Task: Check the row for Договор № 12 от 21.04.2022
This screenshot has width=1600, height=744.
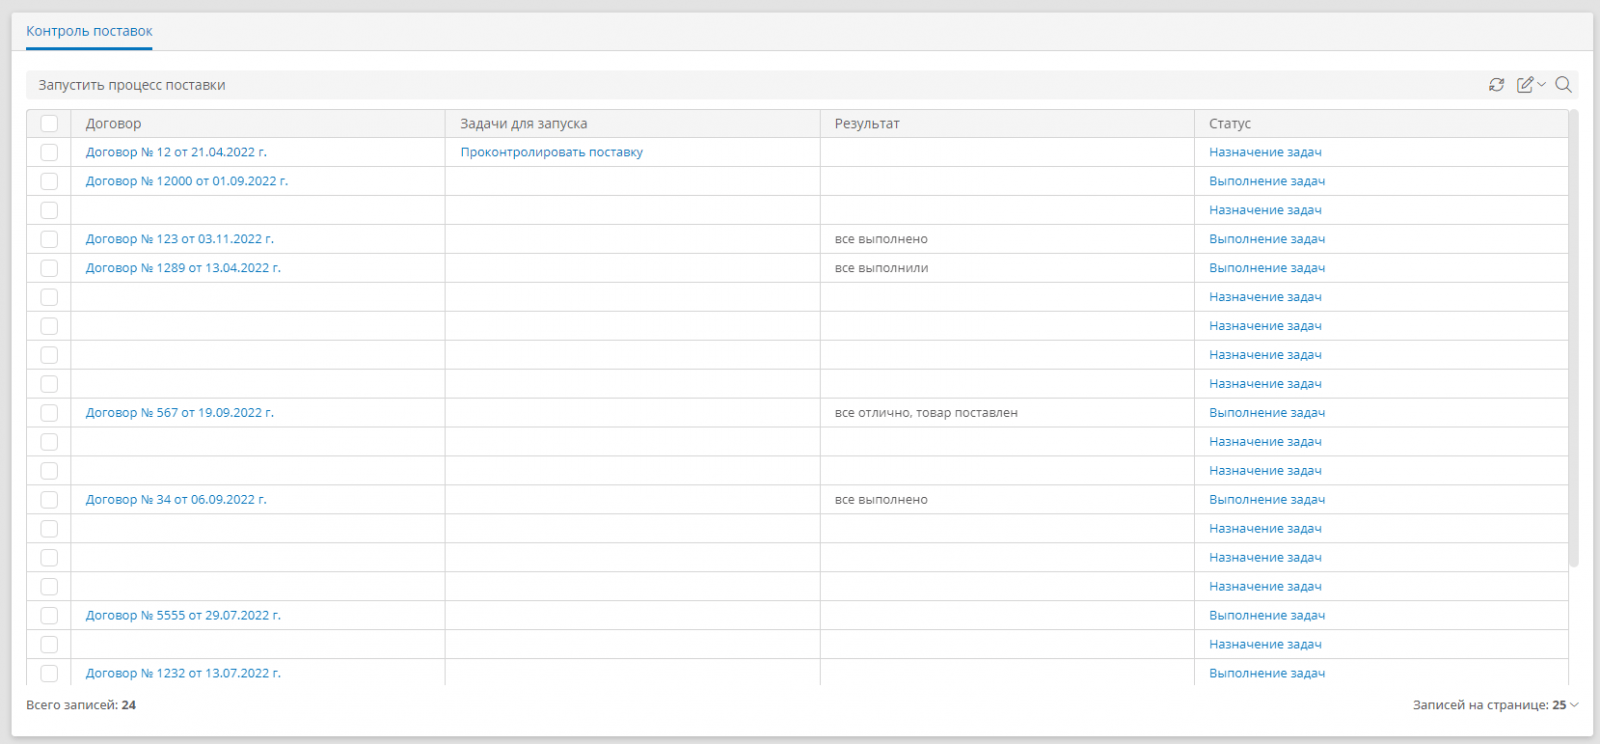Action: tap(49, 153)
